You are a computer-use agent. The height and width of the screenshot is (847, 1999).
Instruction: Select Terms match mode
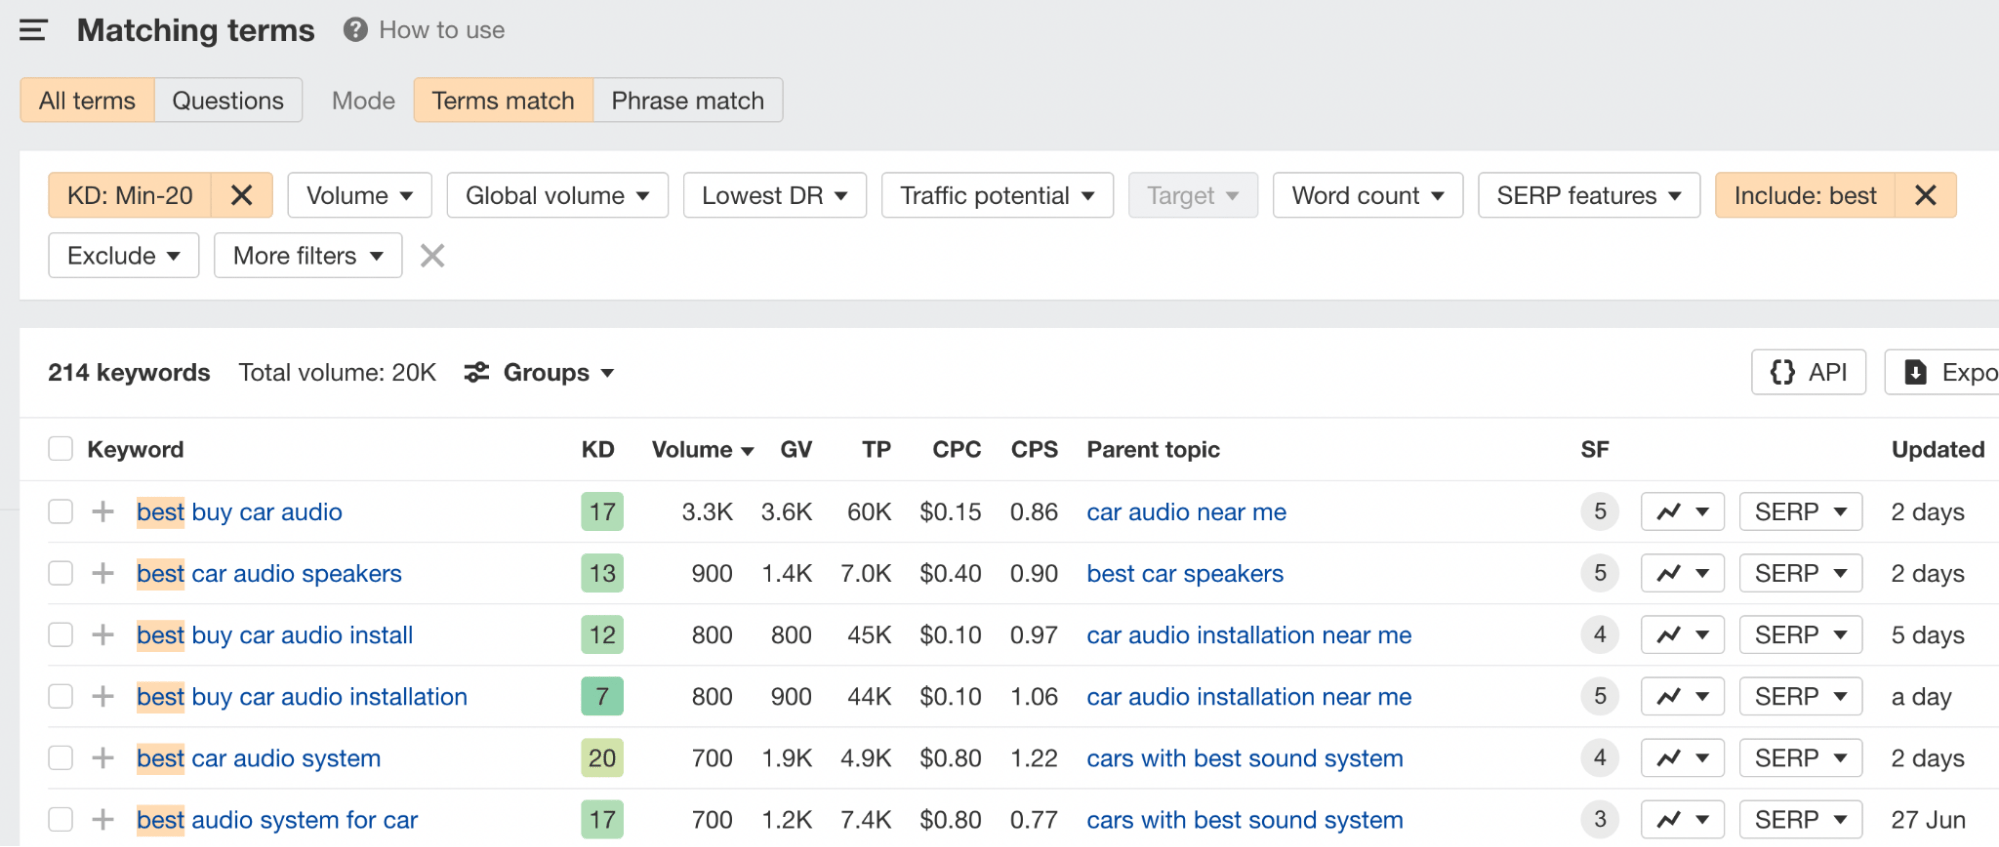503,100
